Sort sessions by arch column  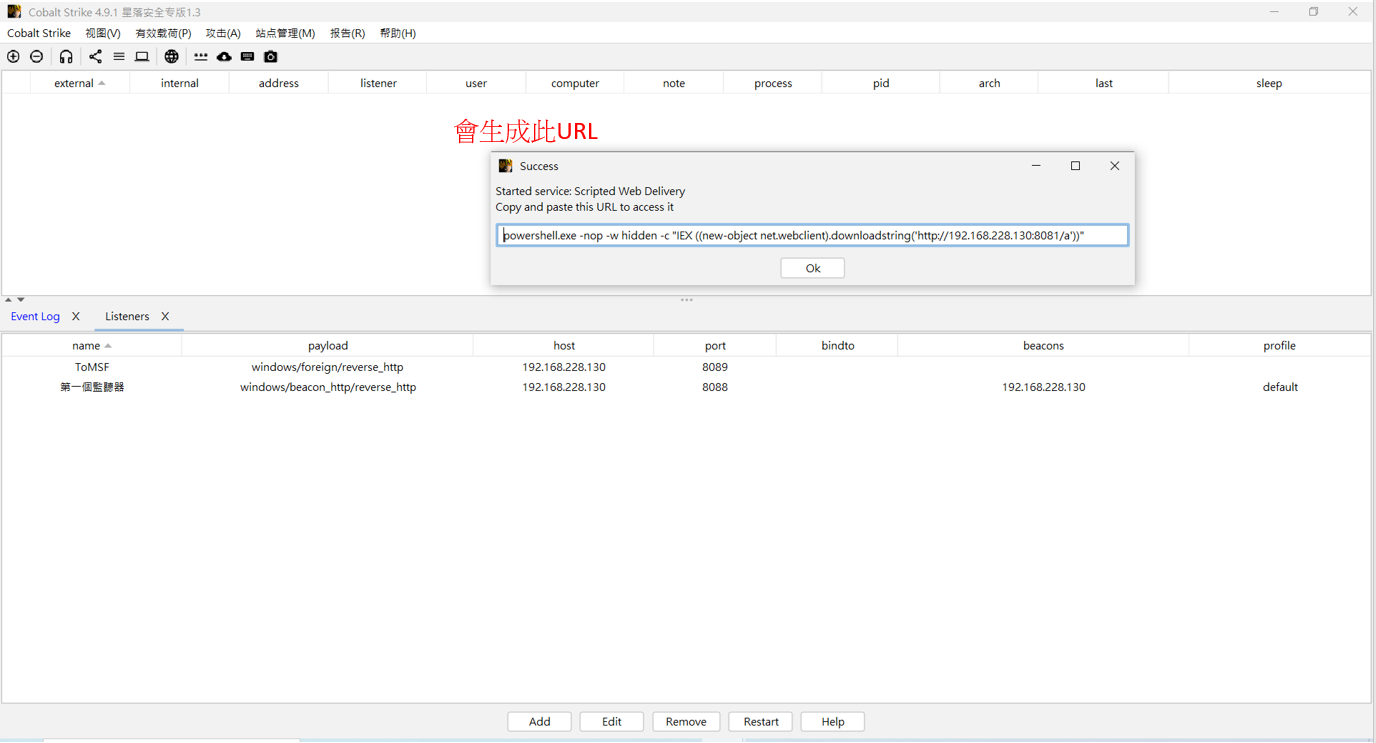989,83
